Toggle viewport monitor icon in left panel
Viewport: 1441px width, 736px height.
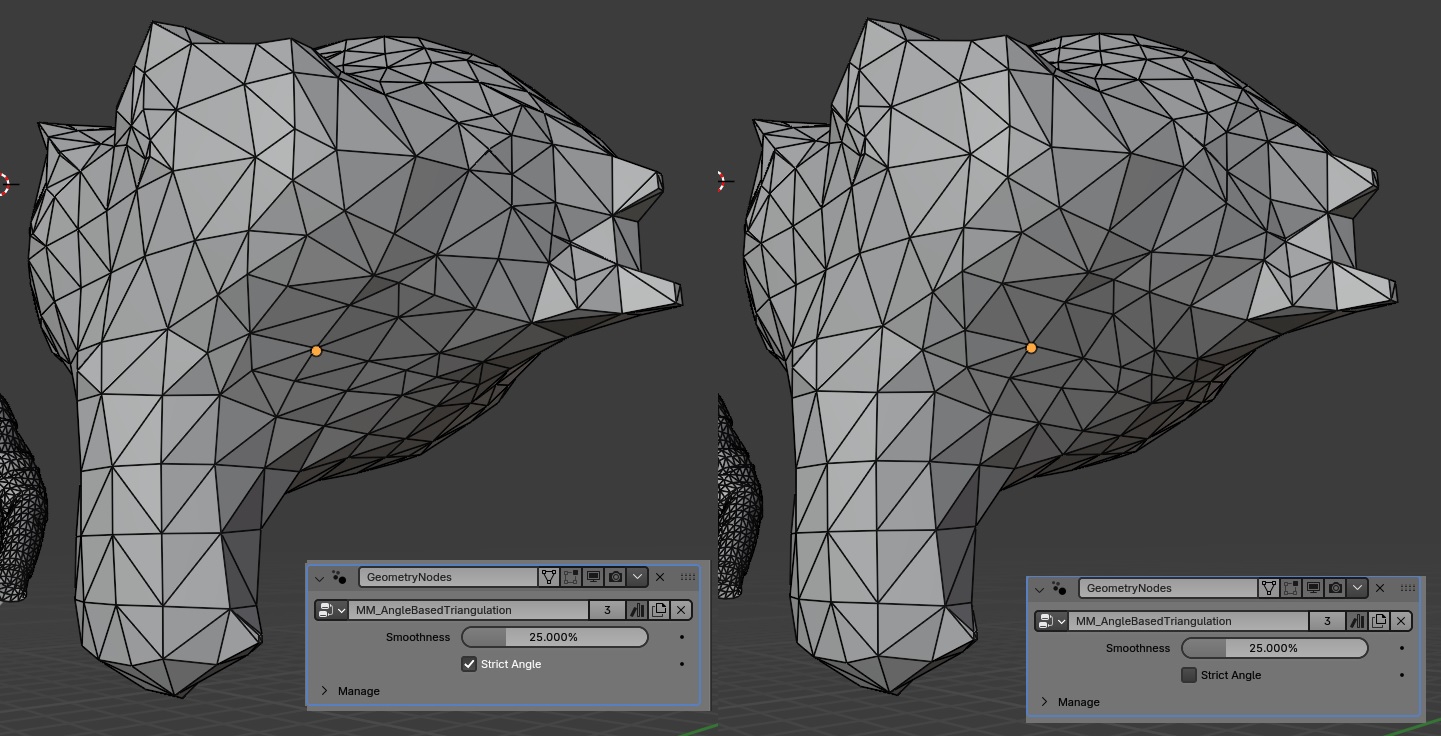pyautogui.click(x=593, y=577)
